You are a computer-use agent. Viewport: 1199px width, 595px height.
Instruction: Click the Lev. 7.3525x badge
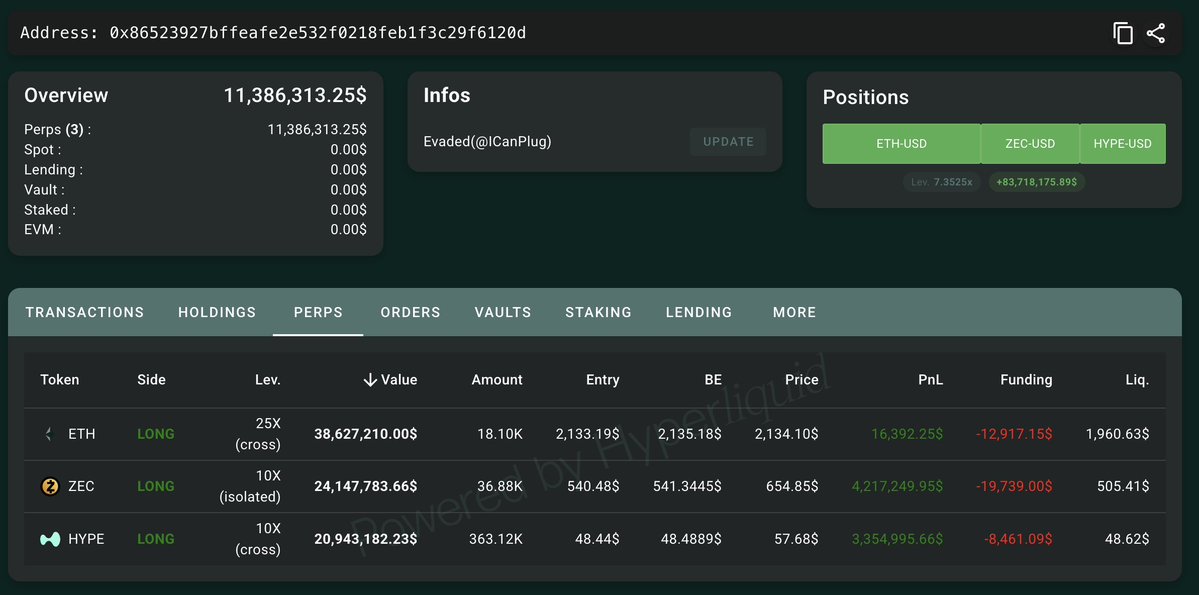pyautogui.click(x=941, y=182)
